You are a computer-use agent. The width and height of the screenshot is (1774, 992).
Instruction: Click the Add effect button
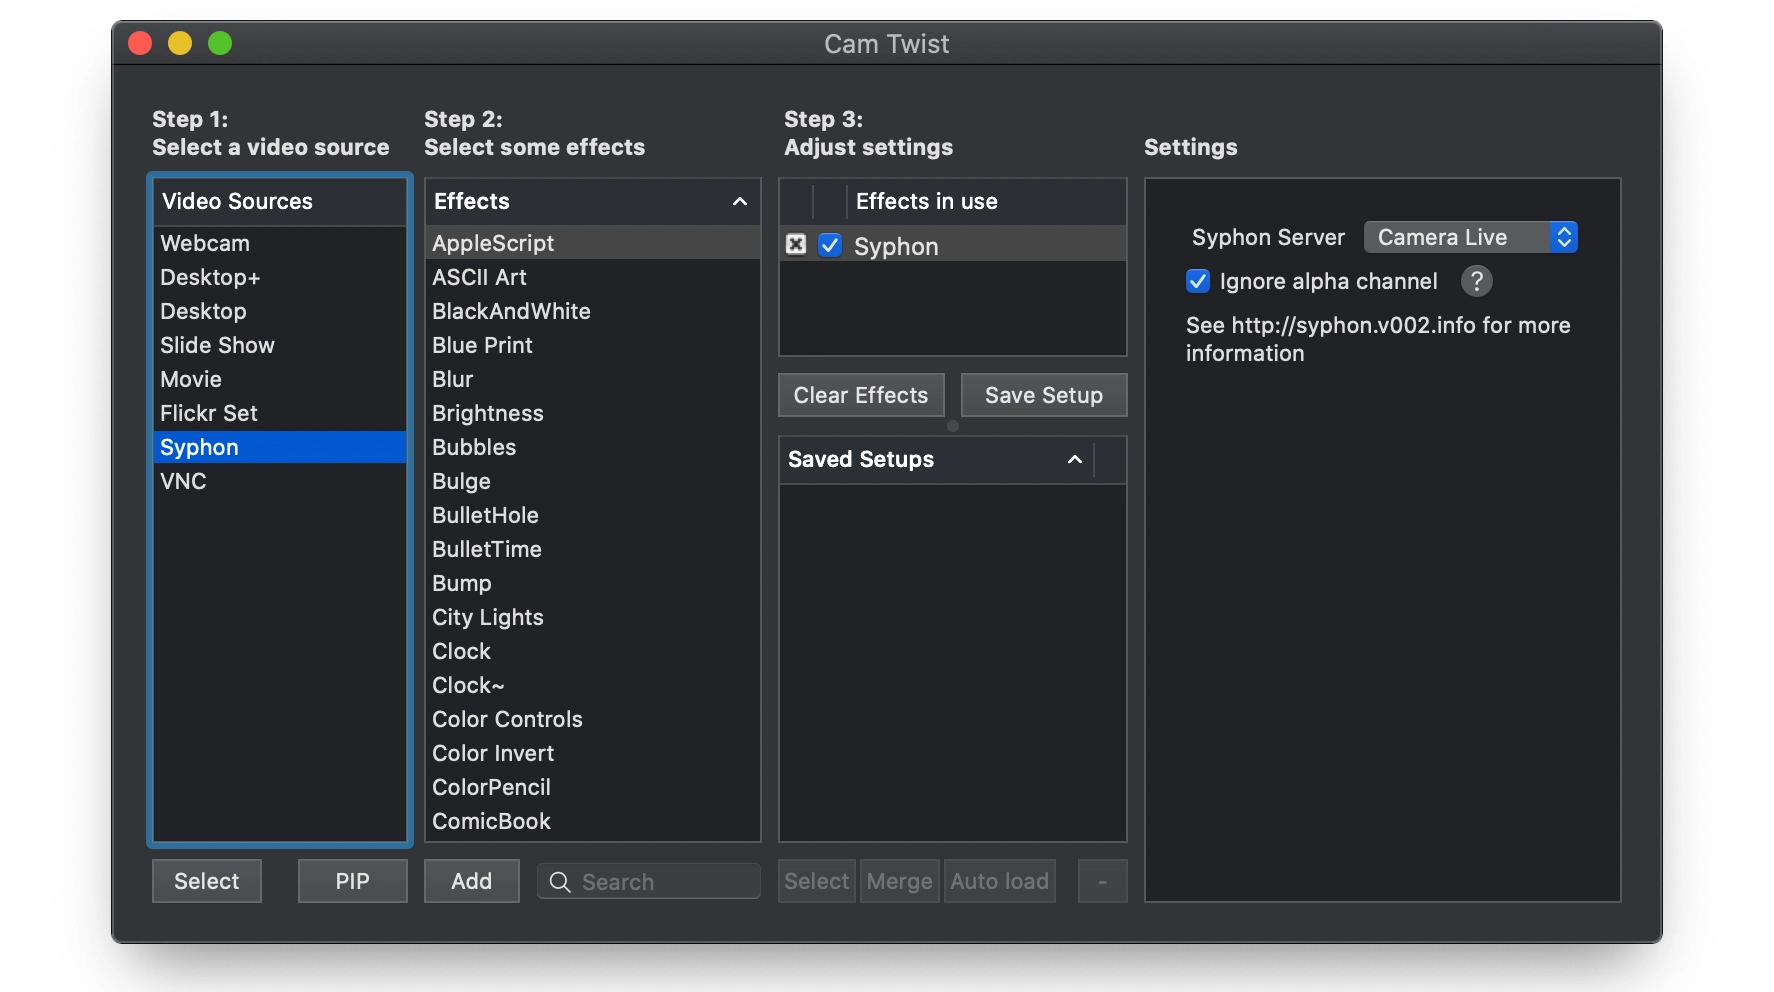point(471,881)
